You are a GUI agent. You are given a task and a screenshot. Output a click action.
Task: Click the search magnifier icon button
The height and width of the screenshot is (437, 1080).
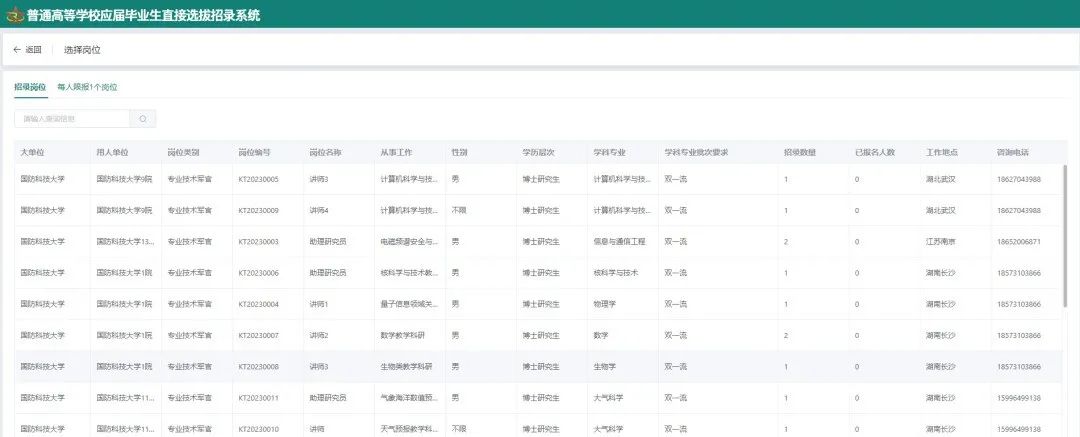pyautogui.click(x=144, y=119)
